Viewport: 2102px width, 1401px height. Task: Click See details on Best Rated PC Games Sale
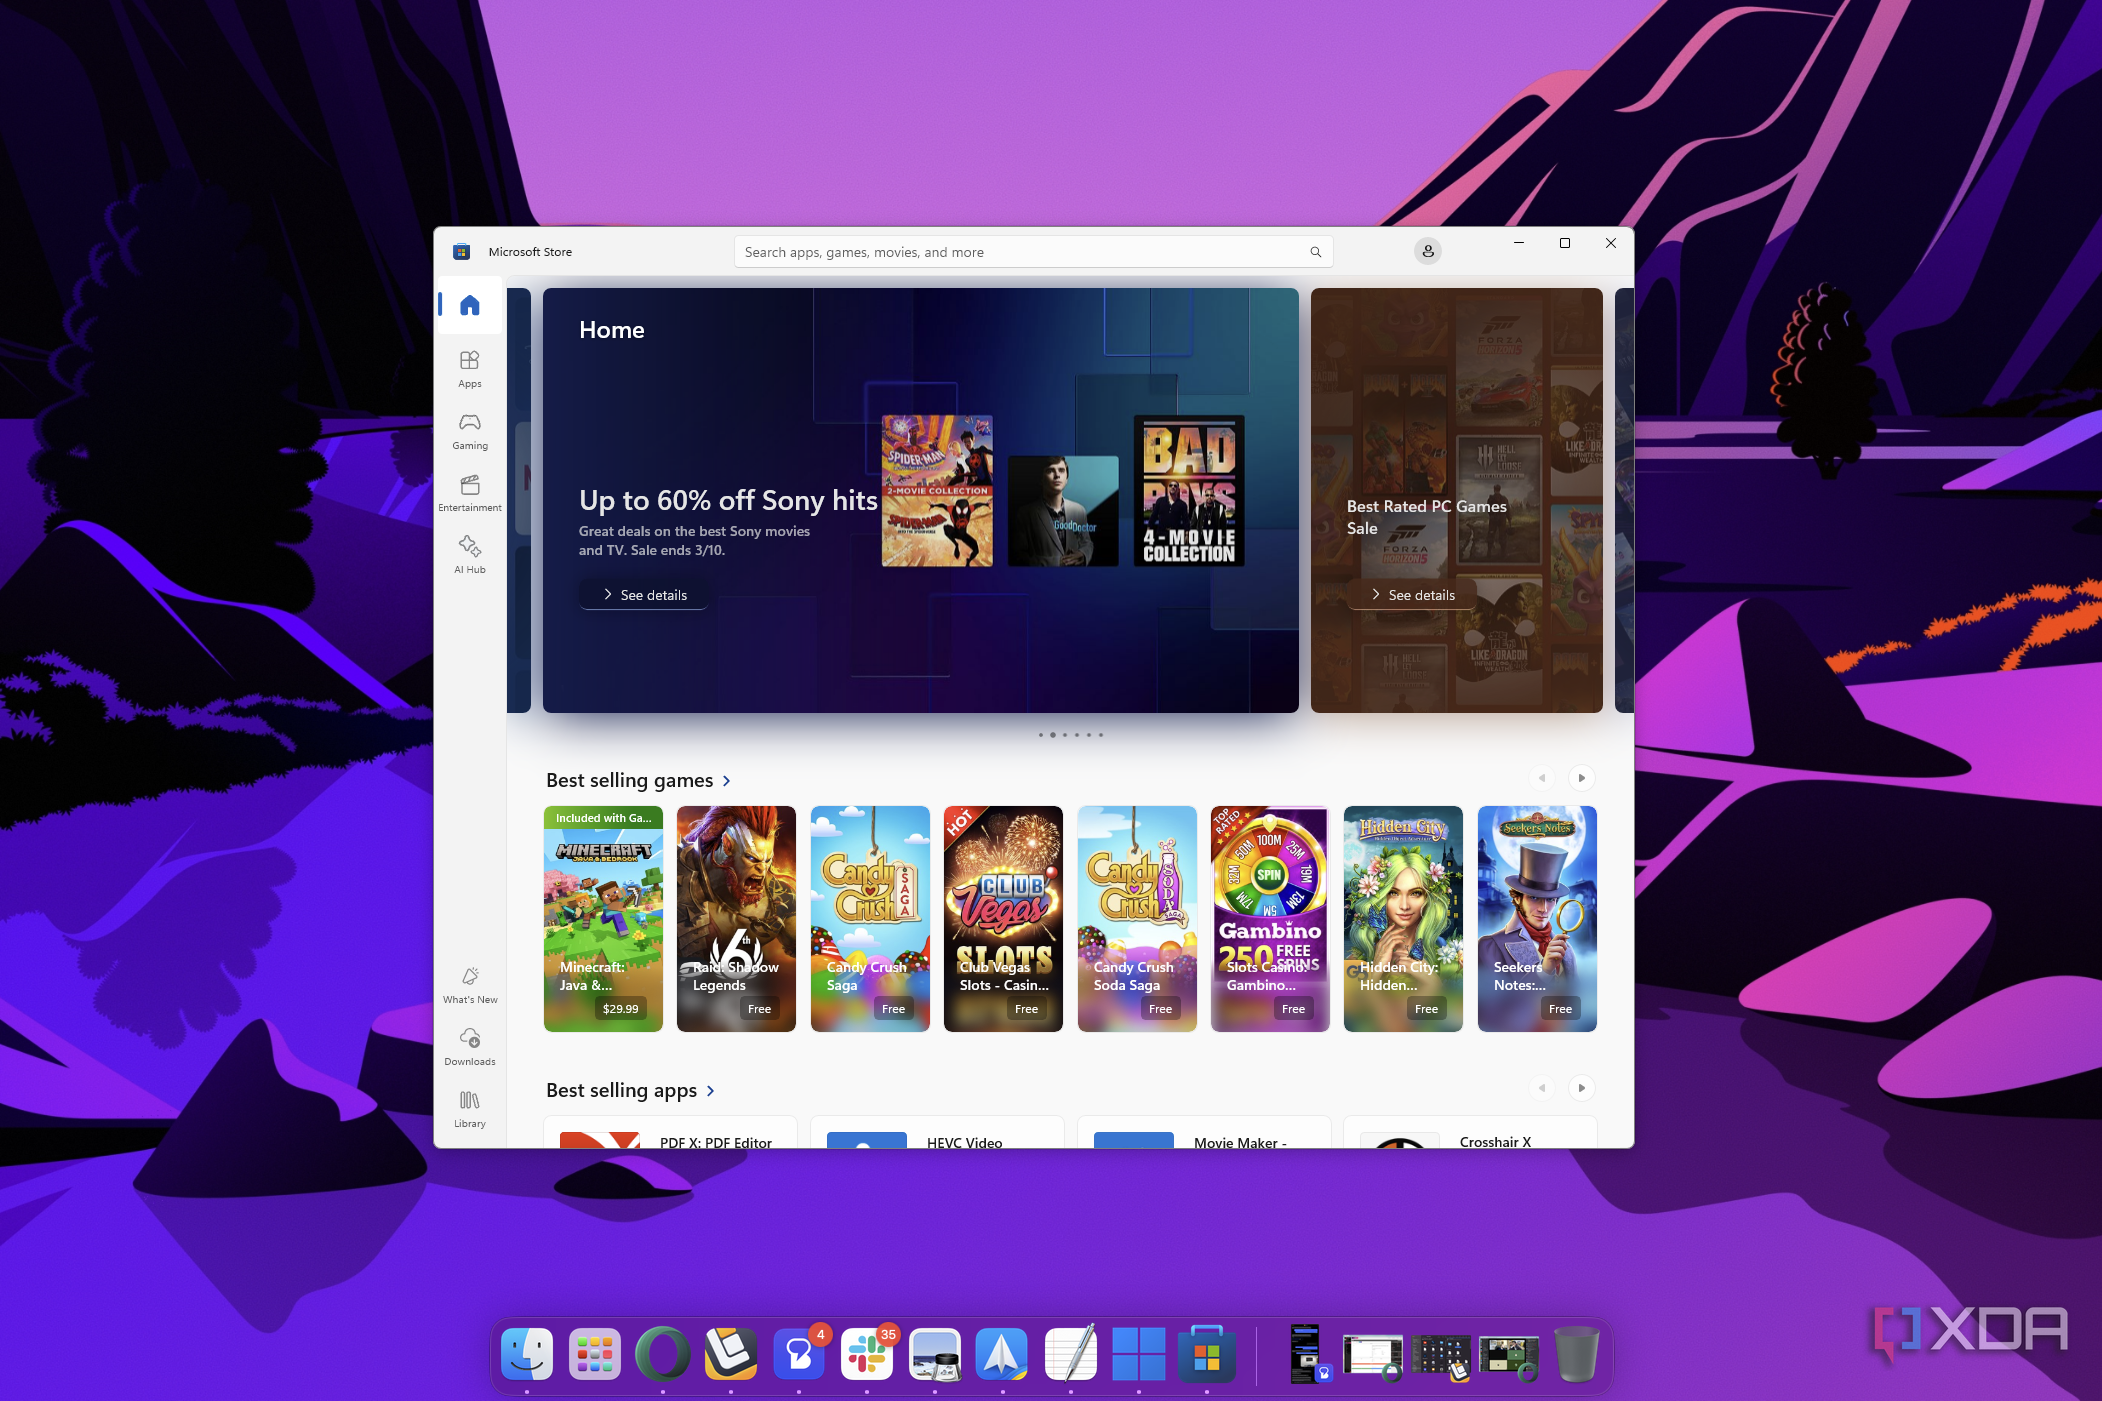1412,595
